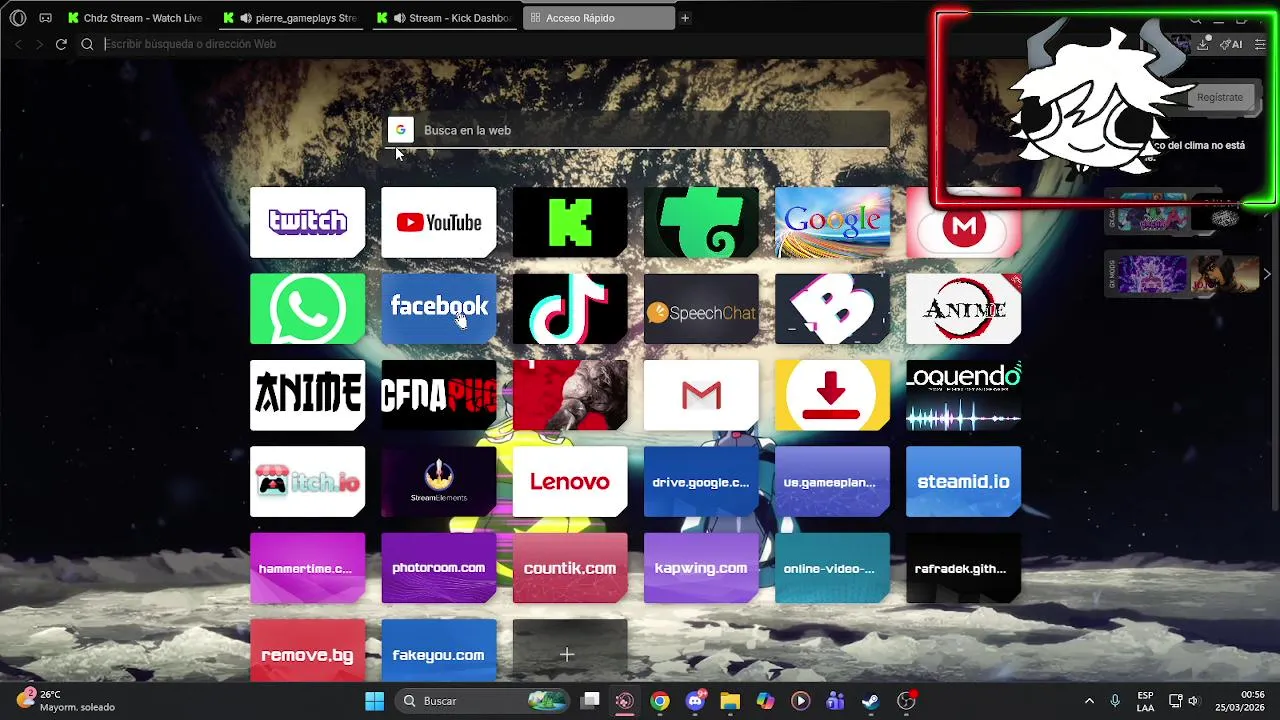This screenshot has height=720, width=1280.
Task: Open the purple GX Mods thumbnail
Action: (x=1152, y=274)
